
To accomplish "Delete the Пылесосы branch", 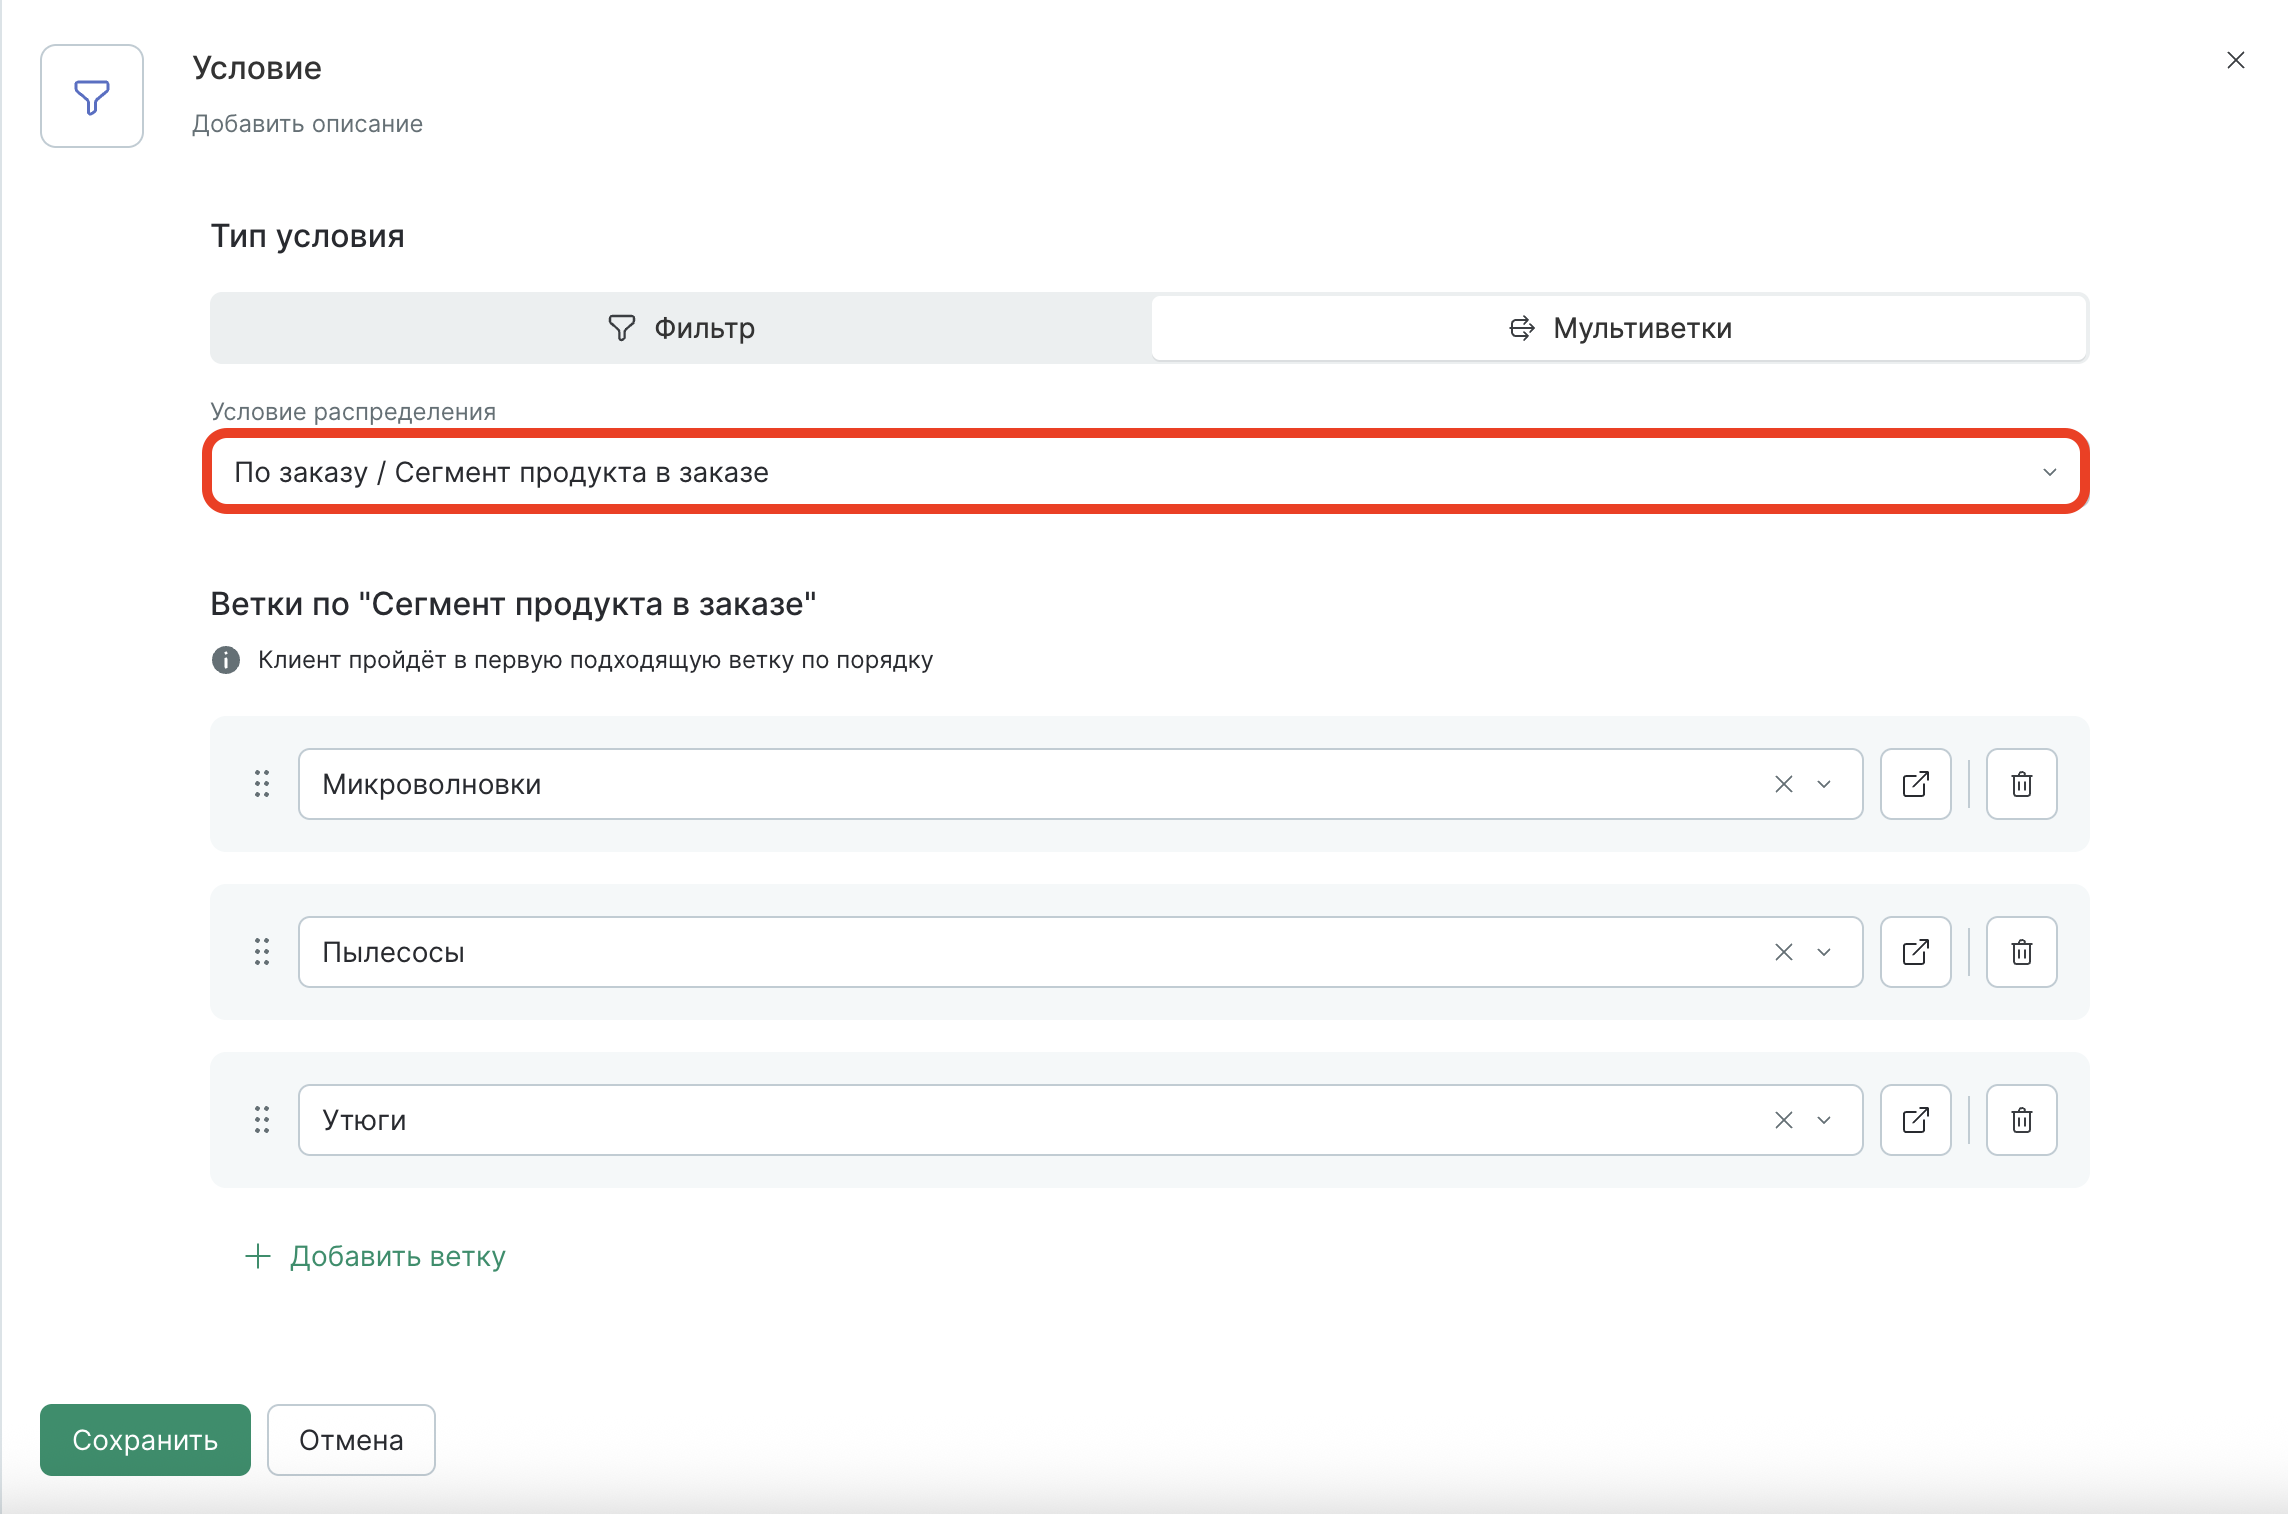I will point(2022,952).
